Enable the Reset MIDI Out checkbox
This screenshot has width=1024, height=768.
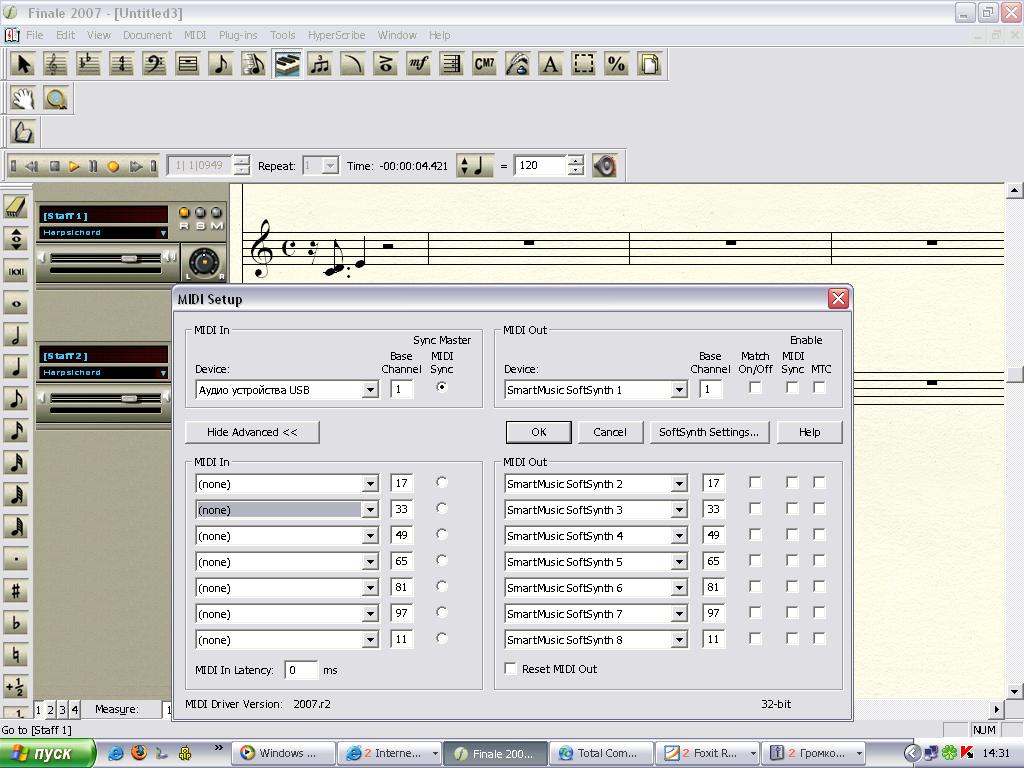511,669
